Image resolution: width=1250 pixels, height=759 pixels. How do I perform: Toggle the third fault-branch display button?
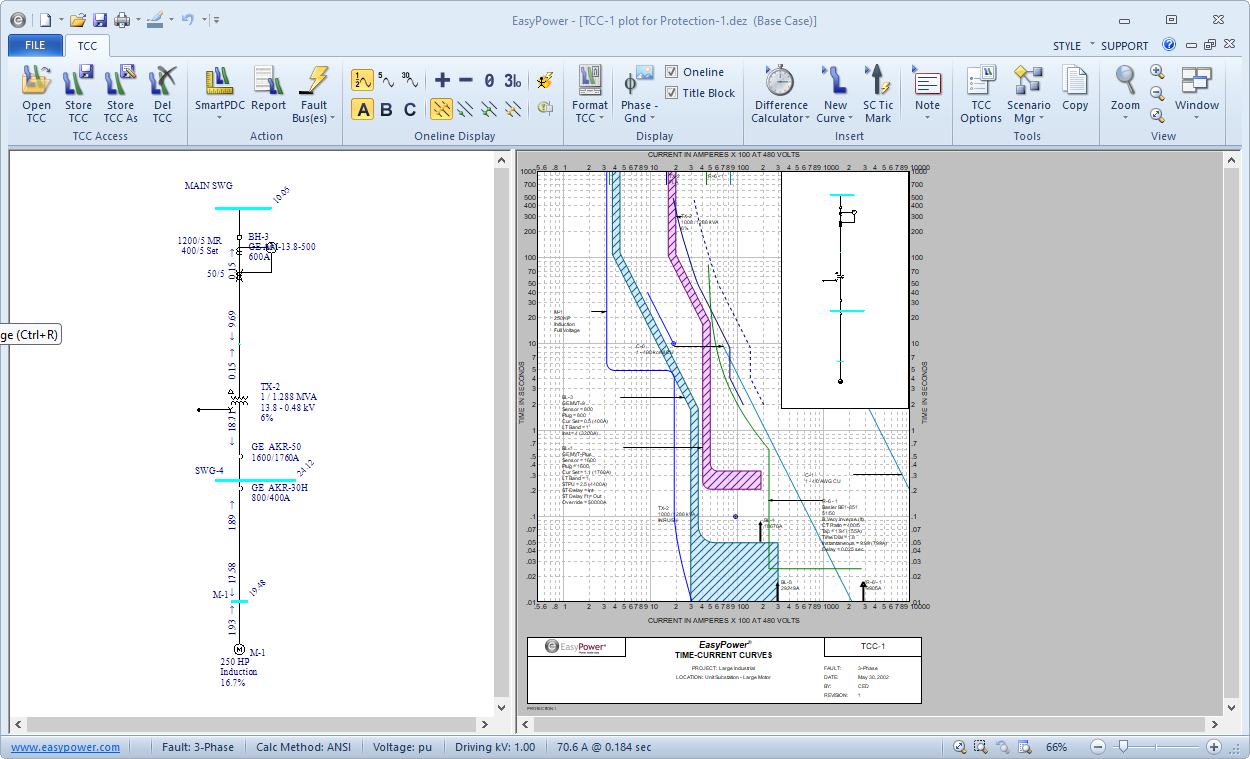(x=489, y=109)
